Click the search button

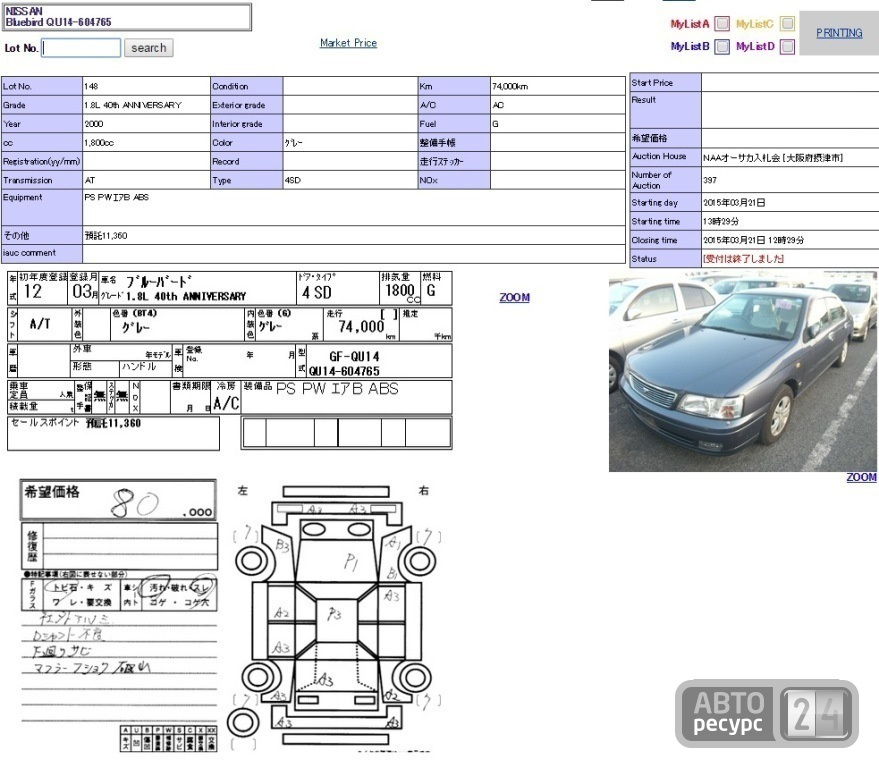(149, 48)
